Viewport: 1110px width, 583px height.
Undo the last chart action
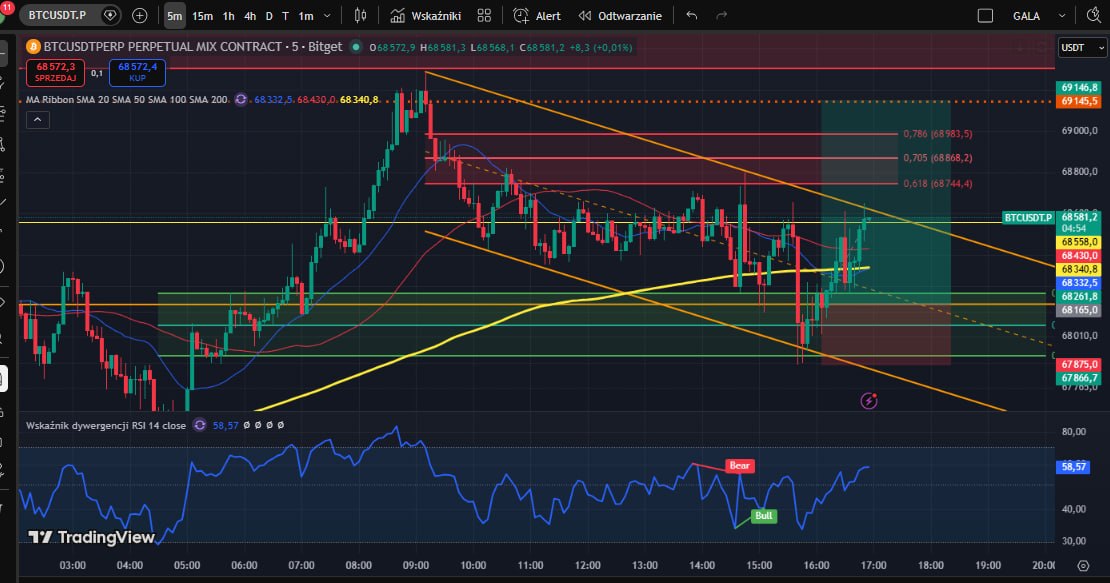coord(692,16)
